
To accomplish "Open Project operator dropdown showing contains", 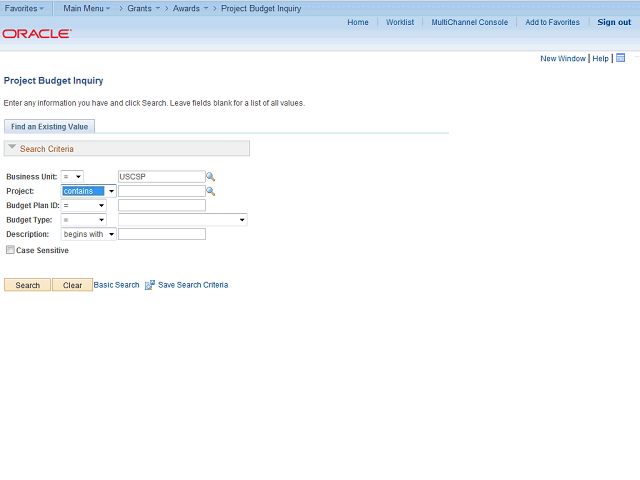I will click(89, 191).
